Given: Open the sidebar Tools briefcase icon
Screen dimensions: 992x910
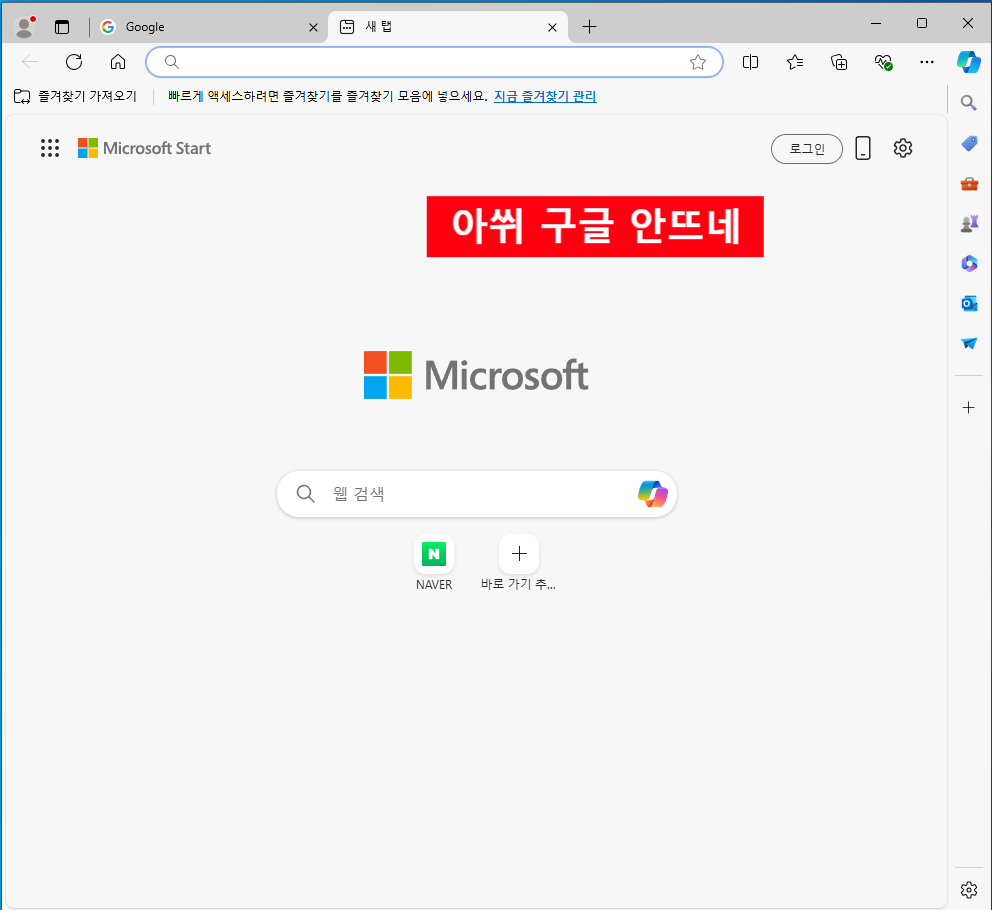Looking at the screenshot, I should pyautogui.click(x=969, y=184).
